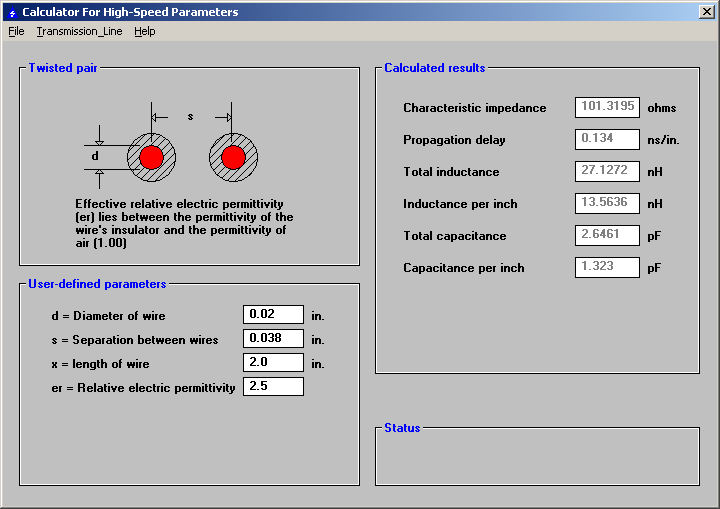Click the 's' separation dimension label in the diagram
Screen dimensions: 720x509
coord(191,117)
